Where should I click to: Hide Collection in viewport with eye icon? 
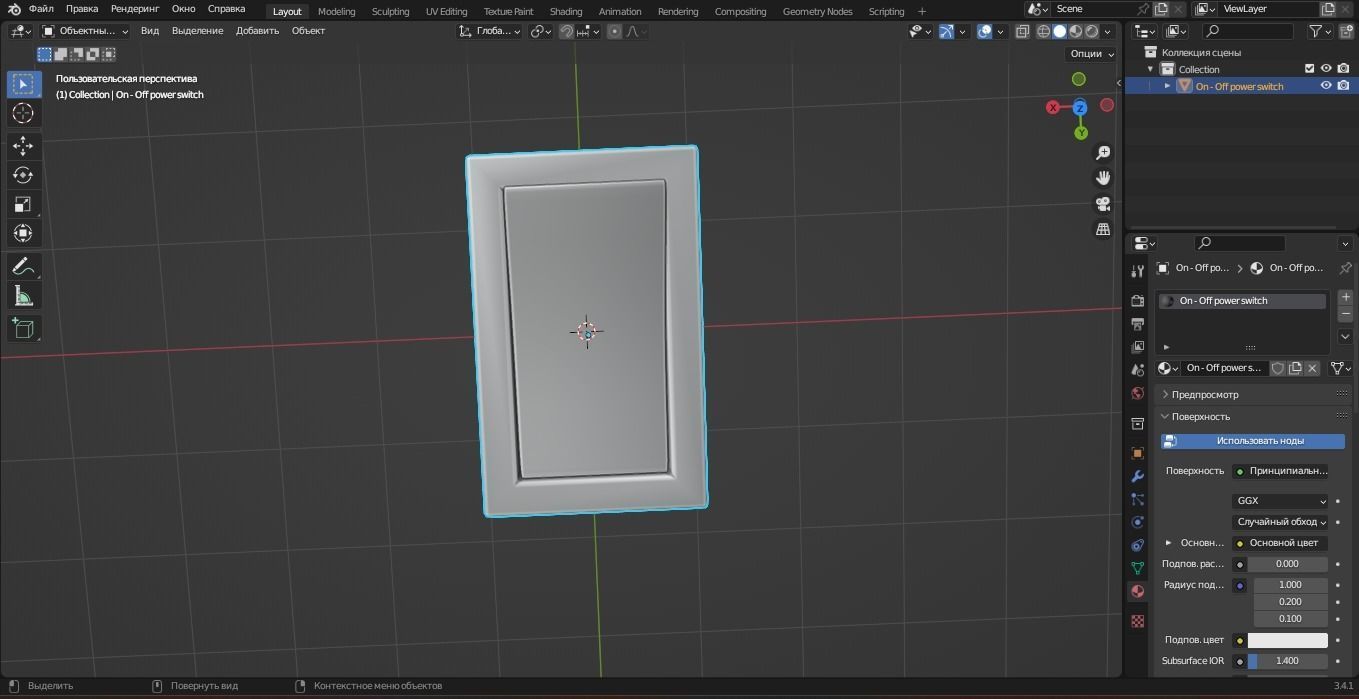[1326, 69]
